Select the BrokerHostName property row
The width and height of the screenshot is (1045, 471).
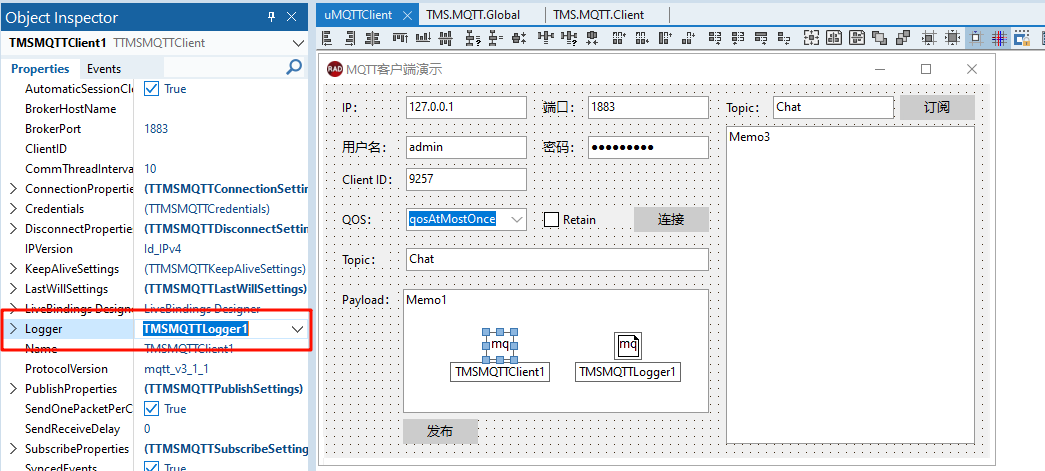click(157, 109)
